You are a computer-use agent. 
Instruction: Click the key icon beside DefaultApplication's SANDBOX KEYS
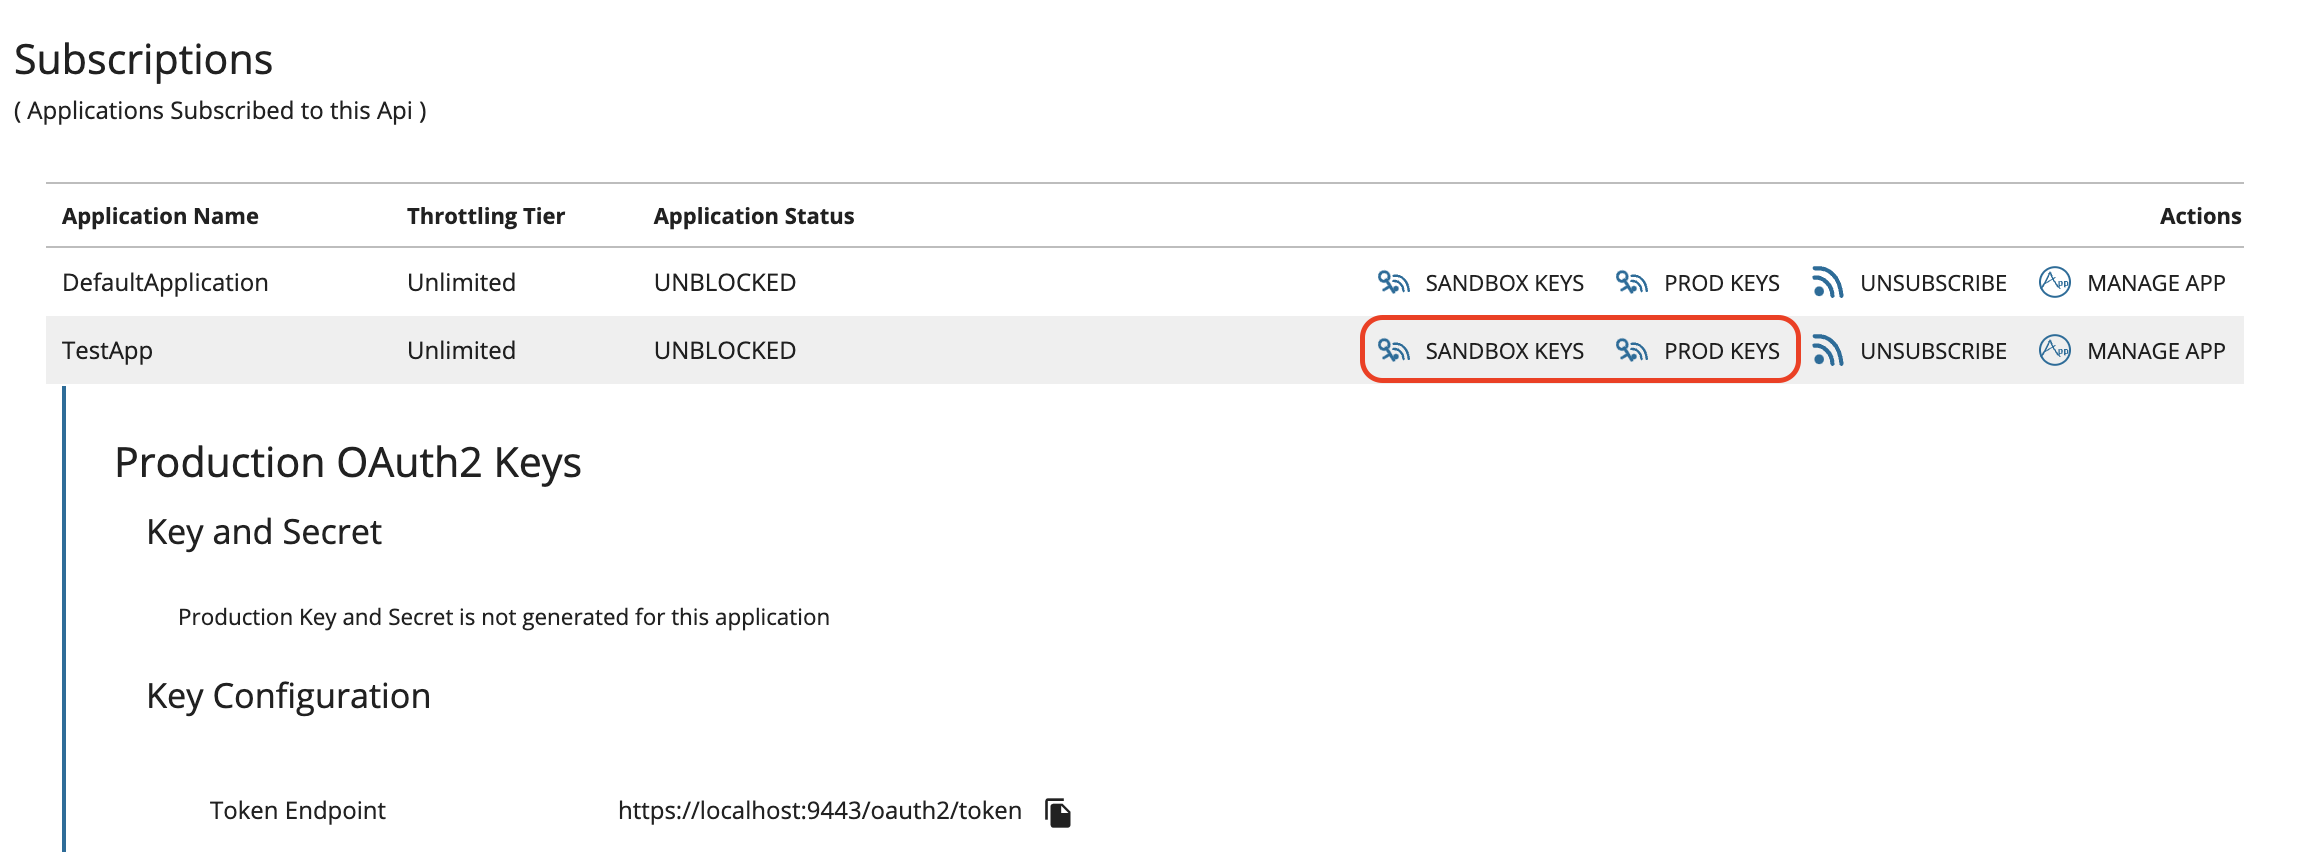tap(1393, 283)
